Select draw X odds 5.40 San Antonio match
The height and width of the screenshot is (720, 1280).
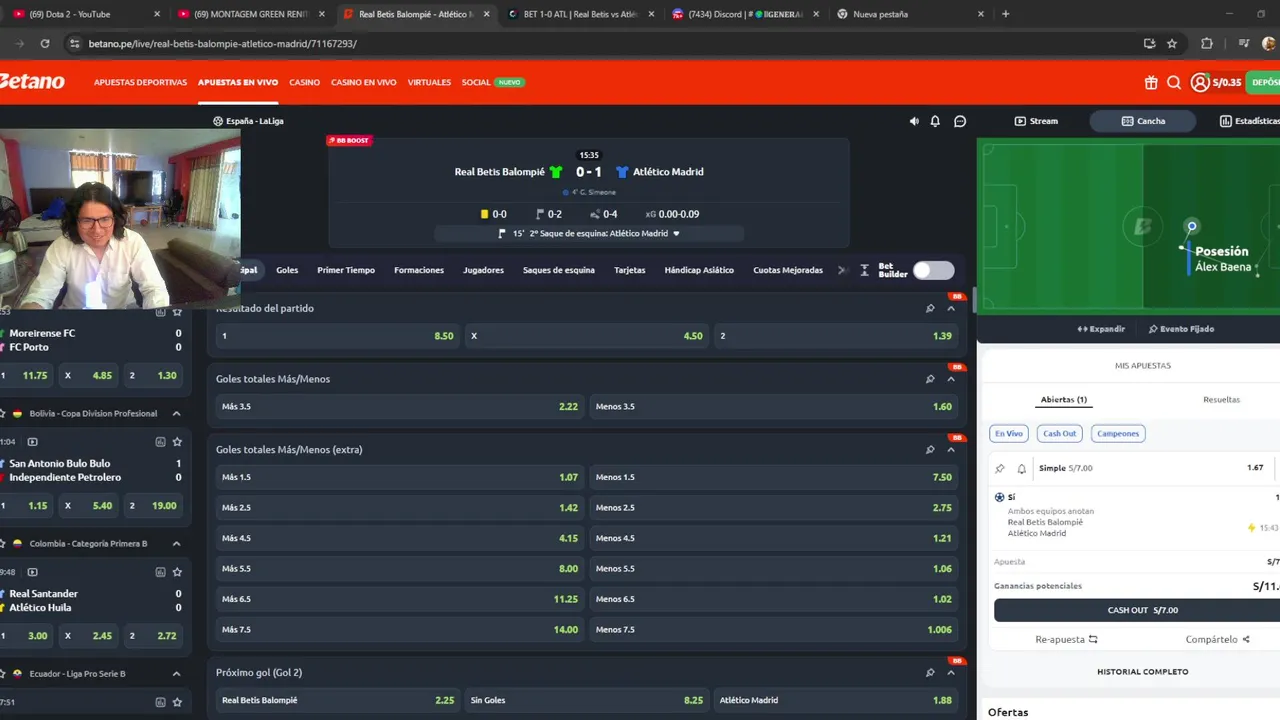point(88,506)
